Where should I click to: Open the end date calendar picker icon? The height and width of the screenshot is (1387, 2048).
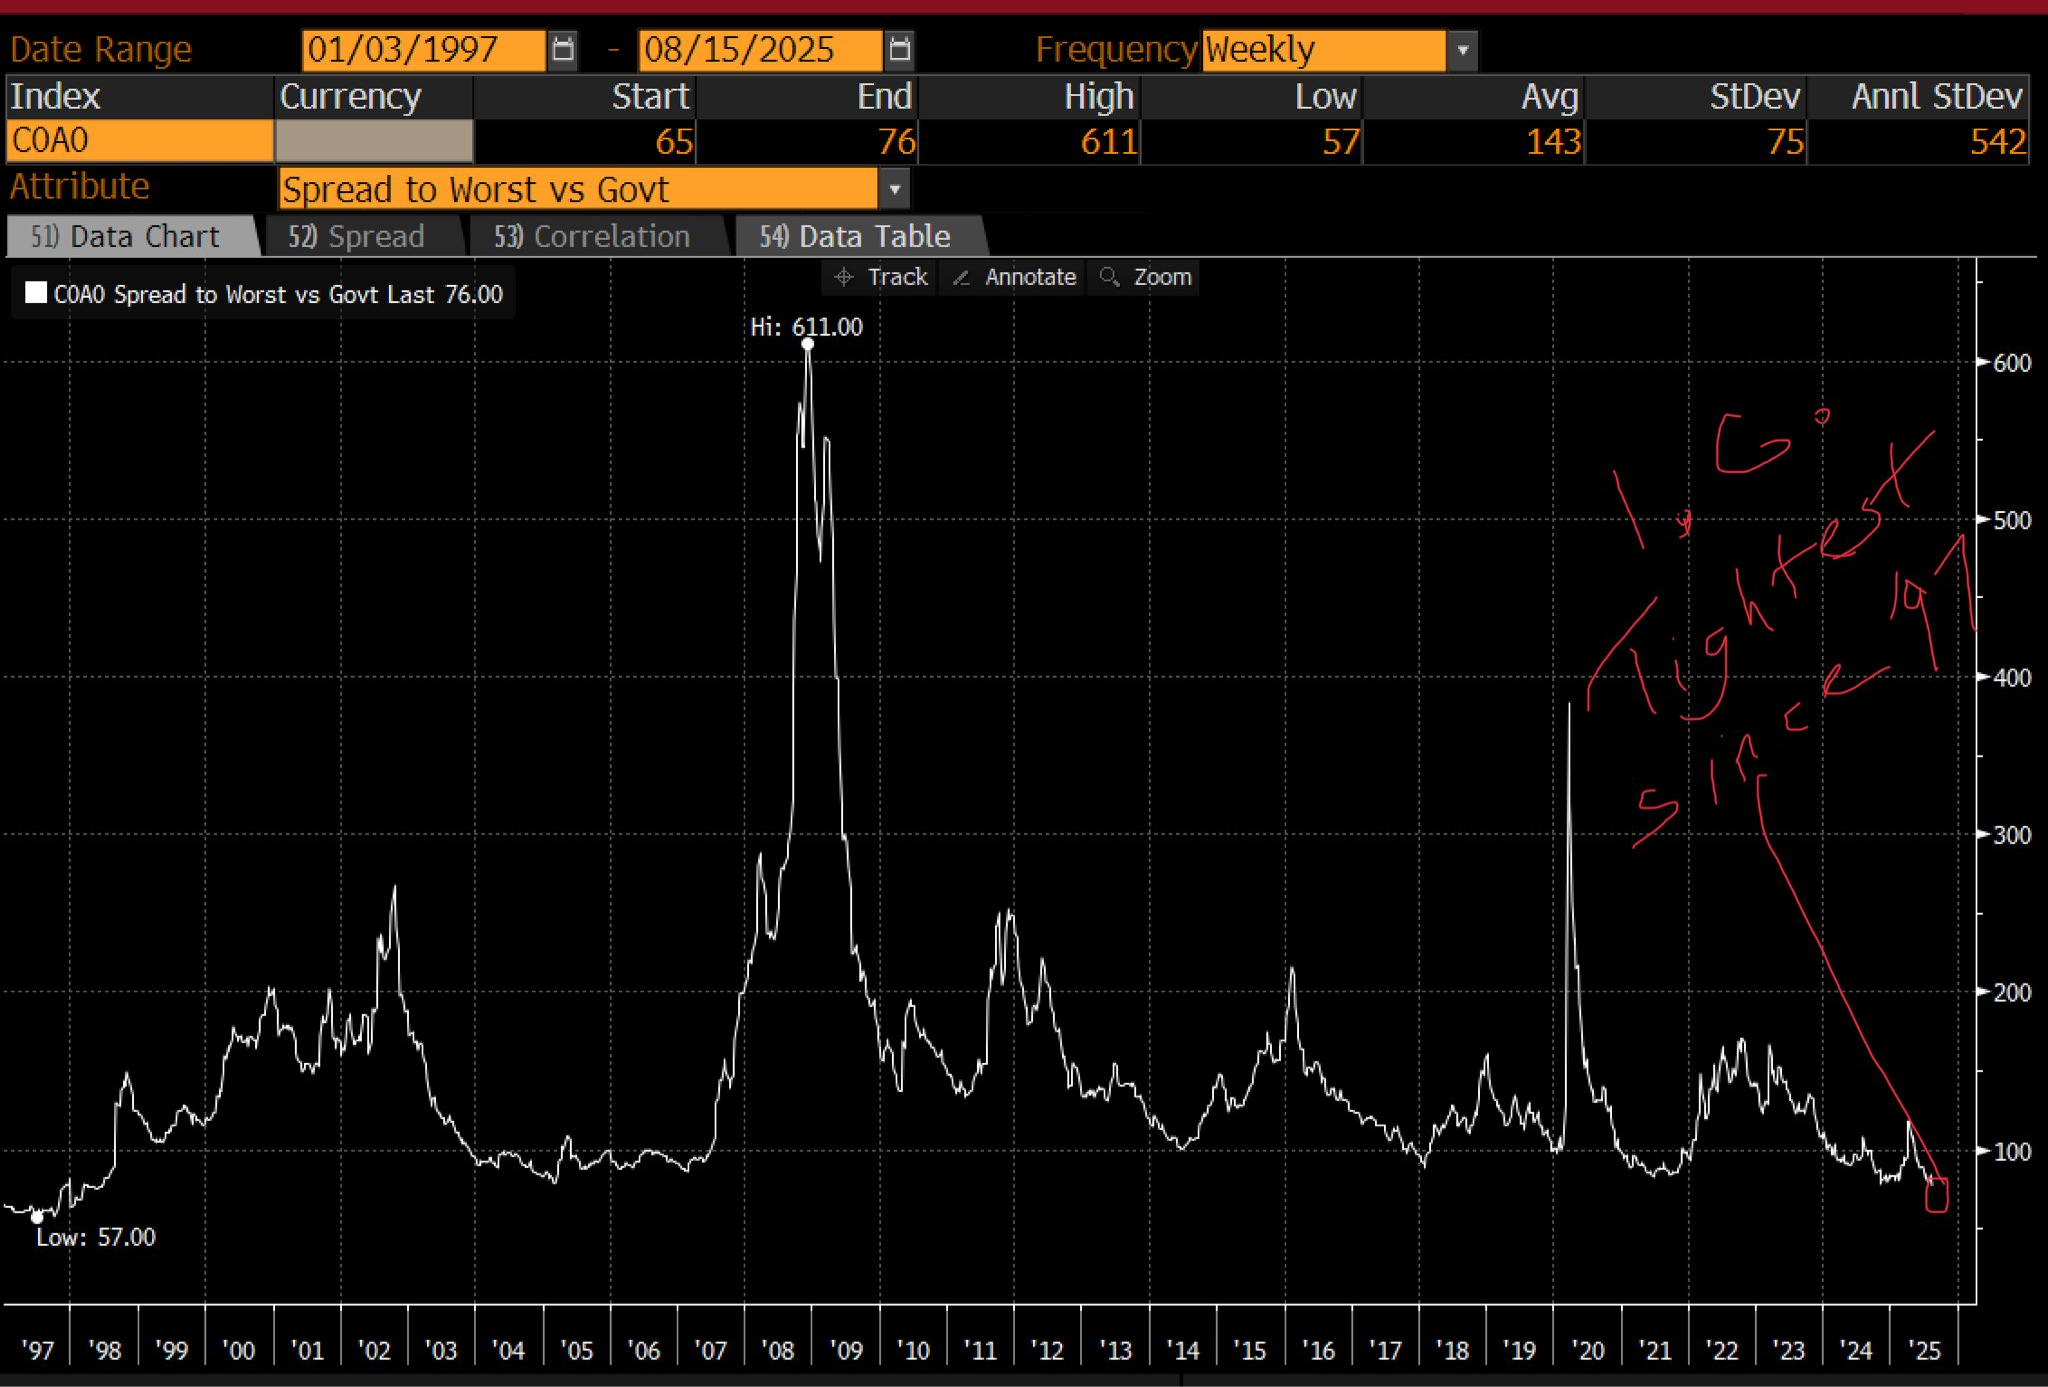tap(899, 49)
